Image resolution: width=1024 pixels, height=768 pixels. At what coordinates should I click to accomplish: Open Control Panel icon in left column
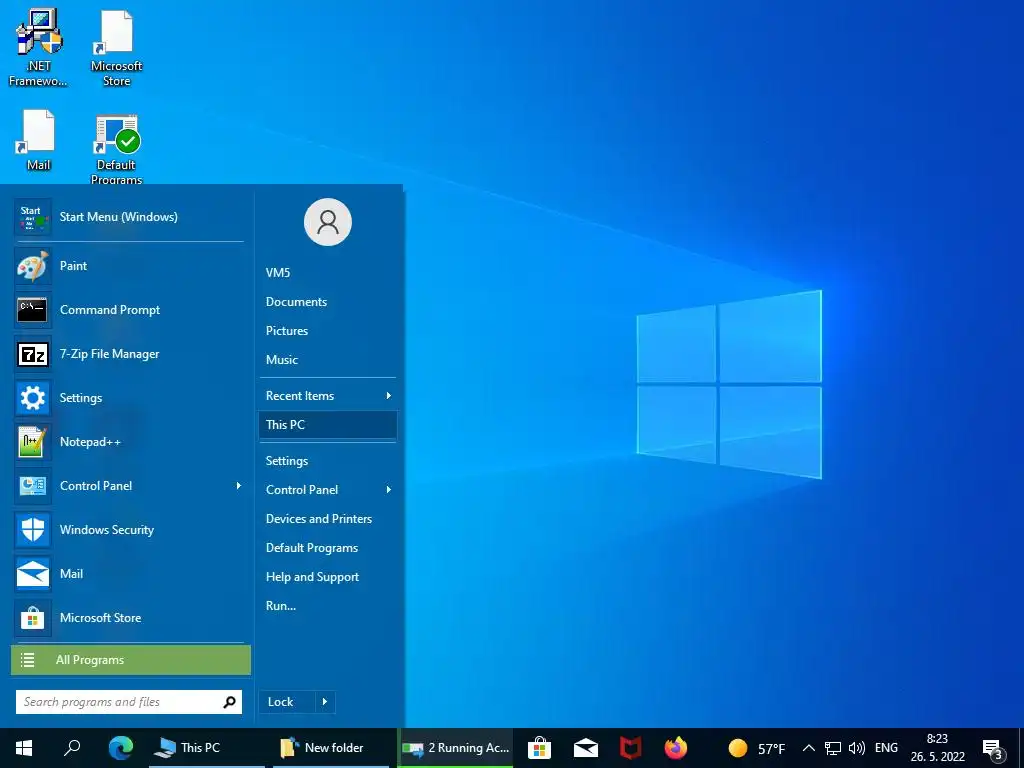(x=33, y=486)
